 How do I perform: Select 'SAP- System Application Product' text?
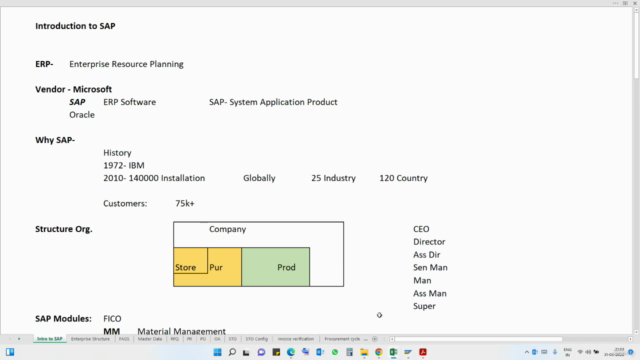[x=273, y=102]
